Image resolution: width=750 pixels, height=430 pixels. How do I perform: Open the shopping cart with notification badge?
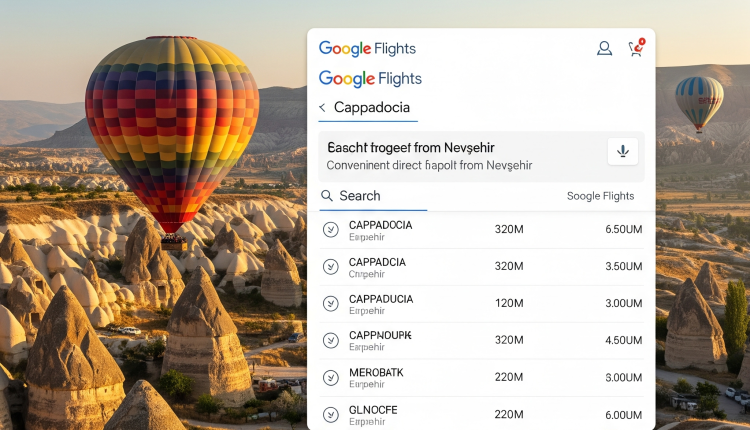coord(635,48)
